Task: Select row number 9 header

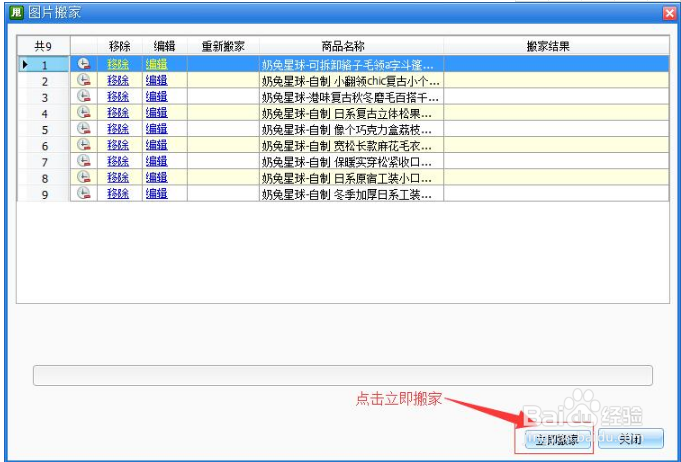Action: (x=43, y=193)
